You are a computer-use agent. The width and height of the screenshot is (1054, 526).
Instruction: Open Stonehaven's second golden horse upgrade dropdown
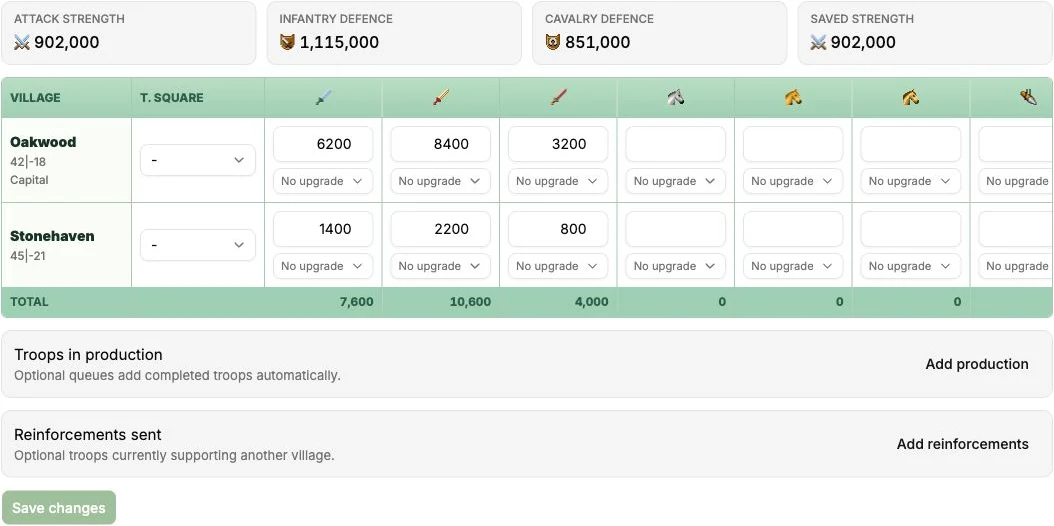[x=911, y=266]
